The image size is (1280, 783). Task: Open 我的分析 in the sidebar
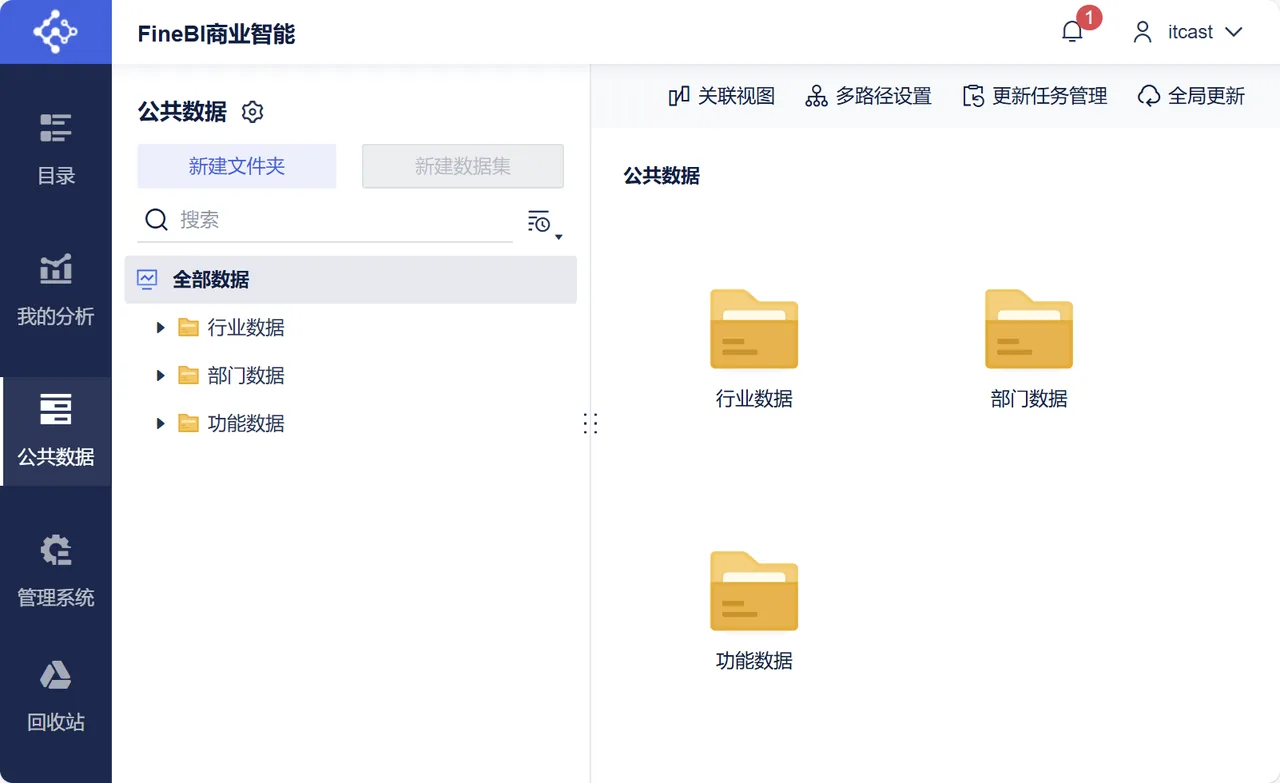(56, 290)
